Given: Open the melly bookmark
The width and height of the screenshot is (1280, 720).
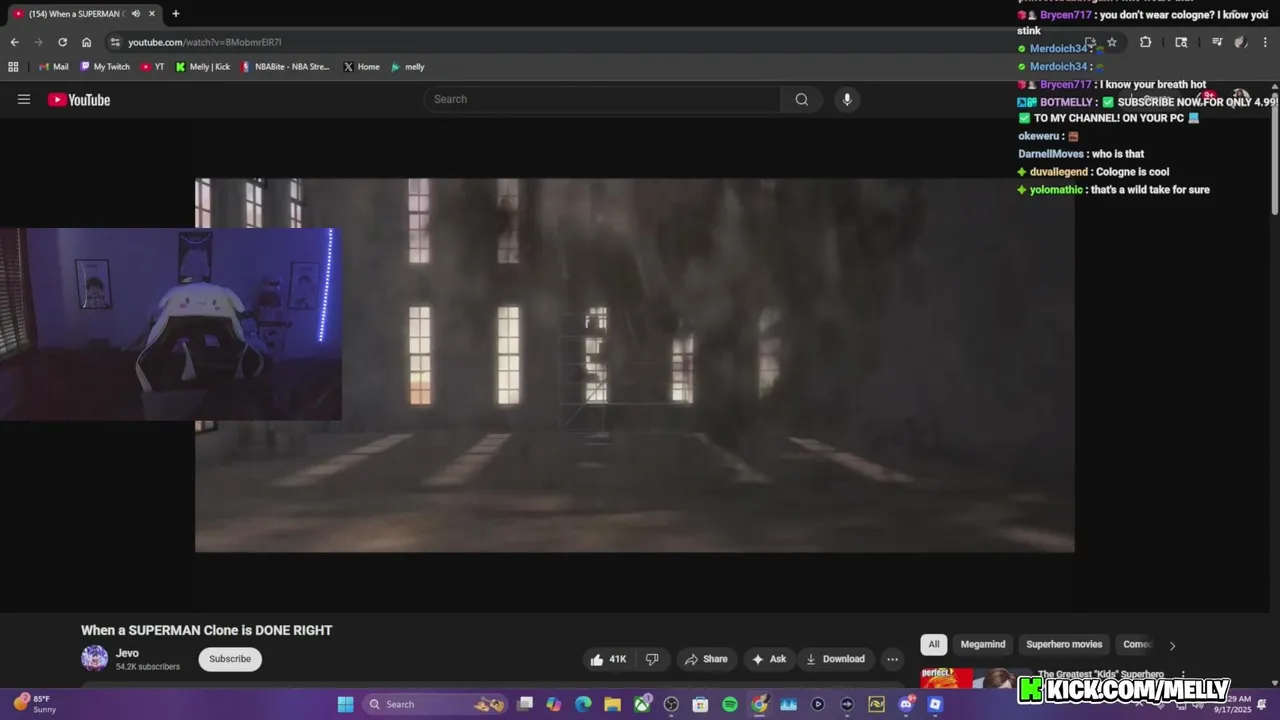Looking at the screenshot, I should pos(408,67).
